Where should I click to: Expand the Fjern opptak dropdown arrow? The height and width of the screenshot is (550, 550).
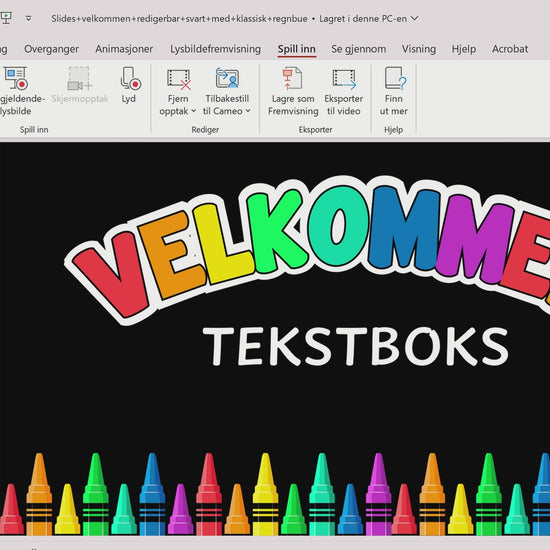coord(193,111)
